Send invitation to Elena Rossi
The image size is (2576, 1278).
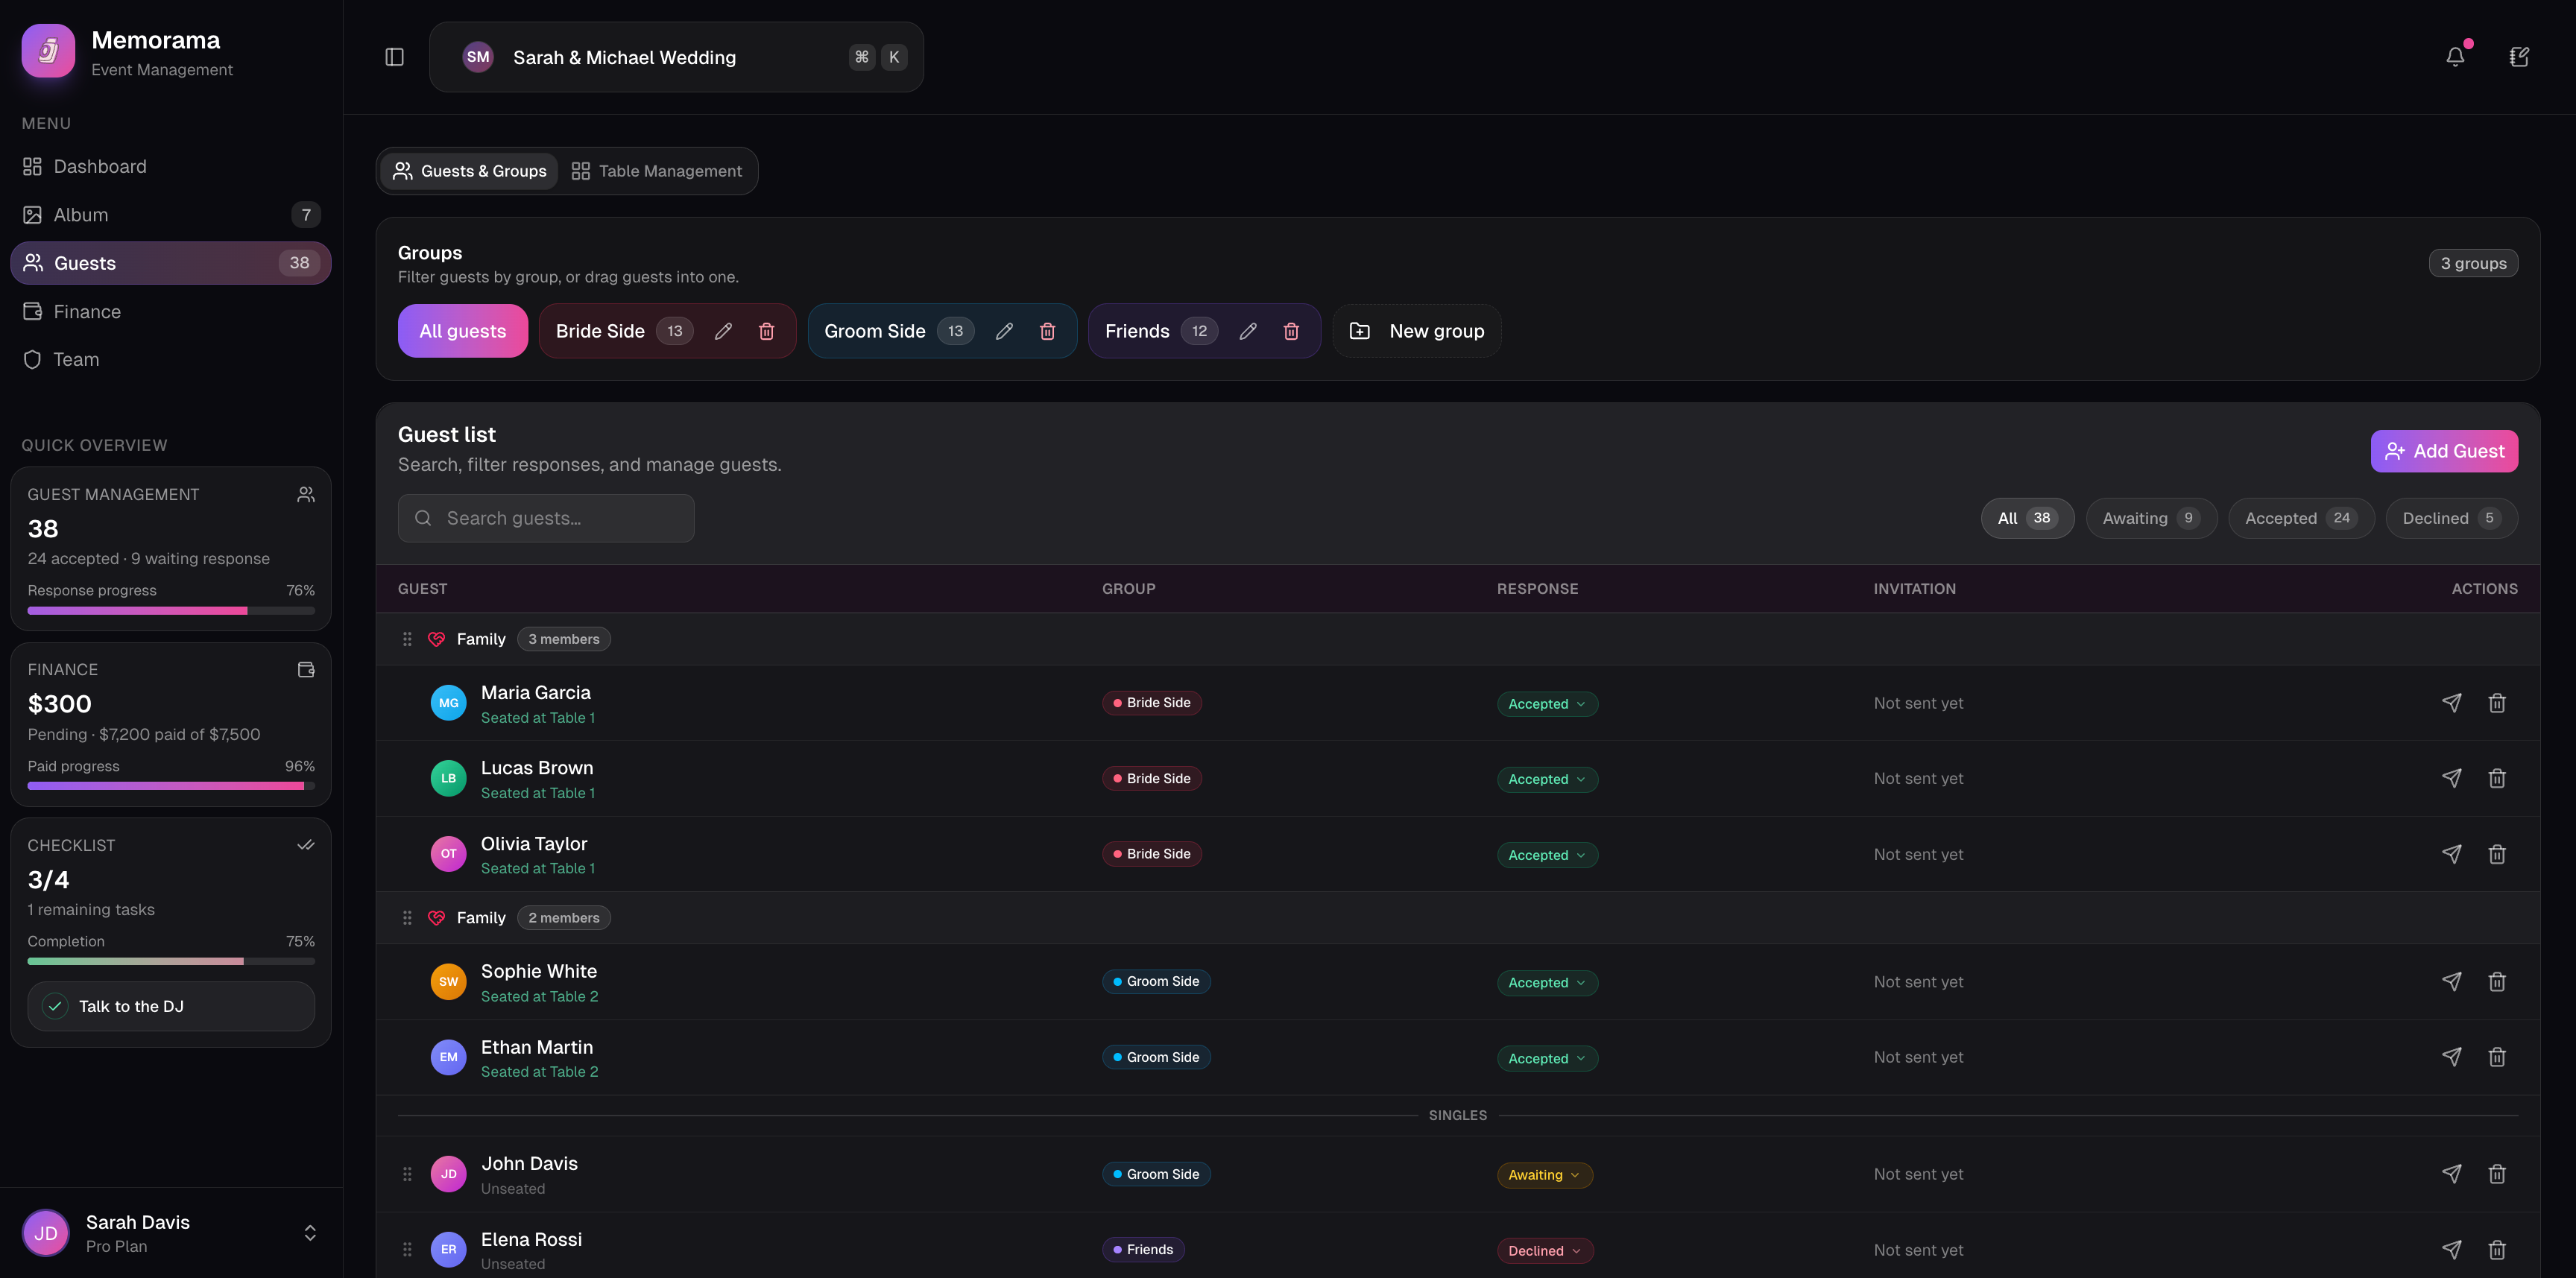2451,1250
